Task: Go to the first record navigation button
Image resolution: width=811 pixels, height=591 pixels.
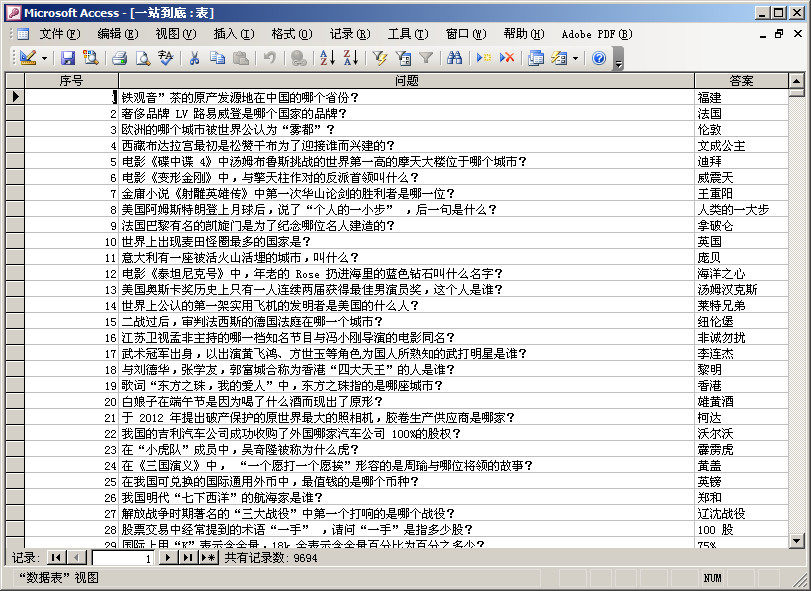Action: coord(56,557)
